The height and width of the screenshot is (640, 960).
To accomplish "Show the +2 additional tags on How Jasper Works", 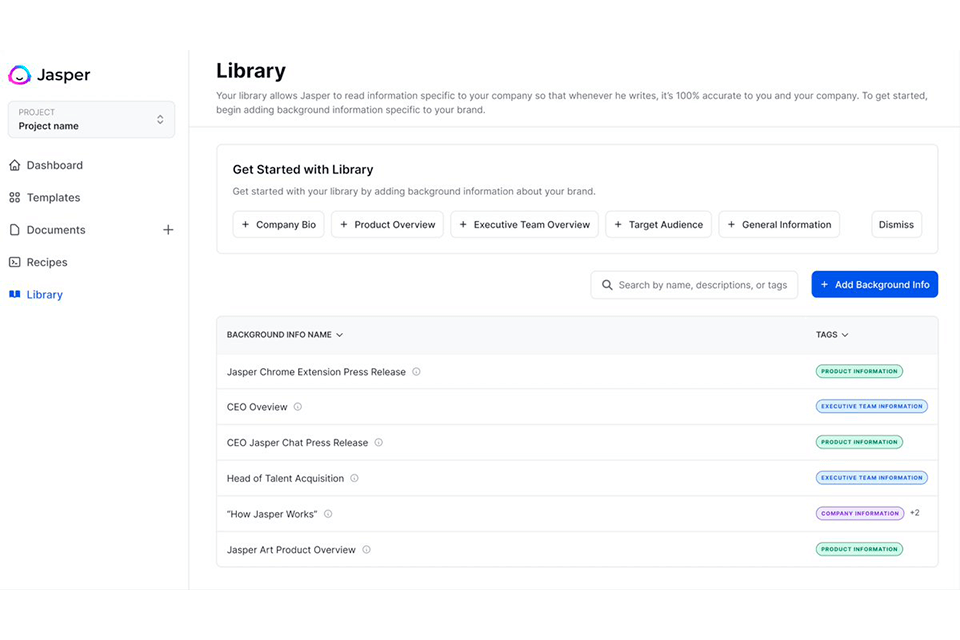I will pos(915,513).
